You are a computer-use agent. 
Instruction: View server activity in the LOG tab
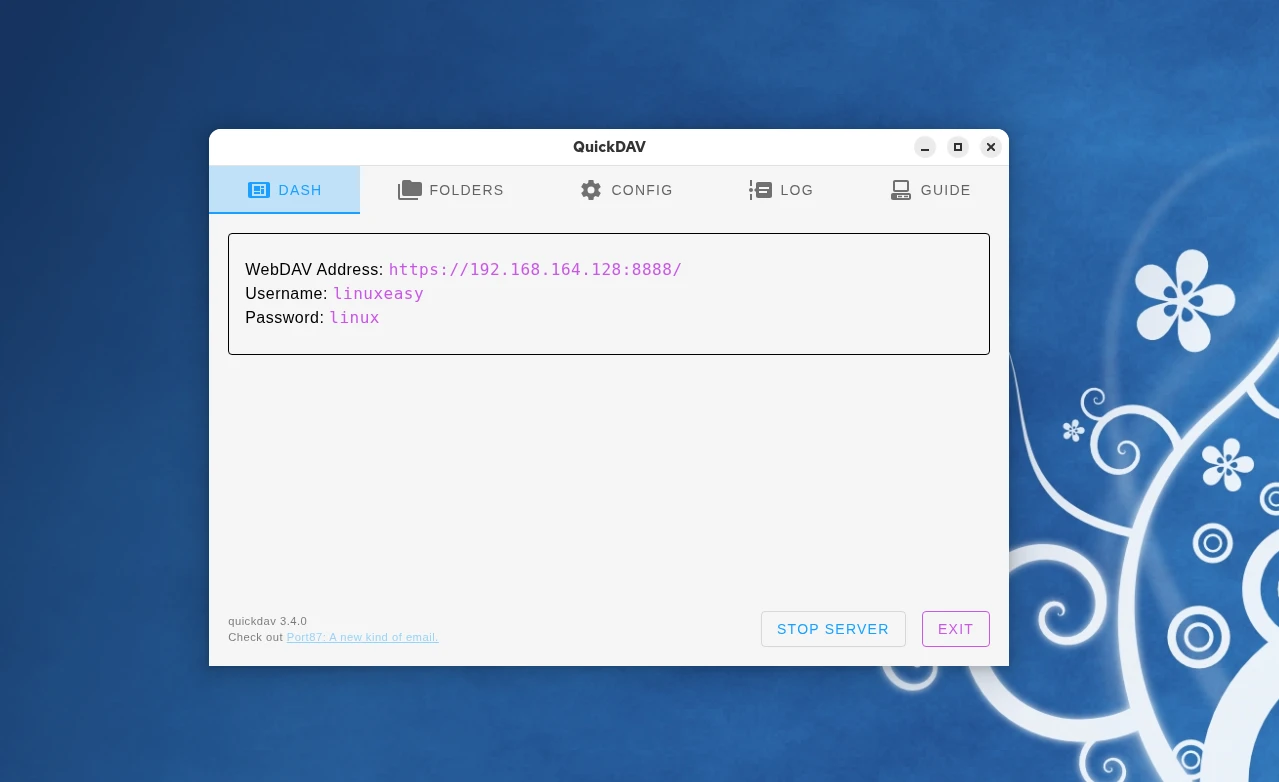coord(781,190)
